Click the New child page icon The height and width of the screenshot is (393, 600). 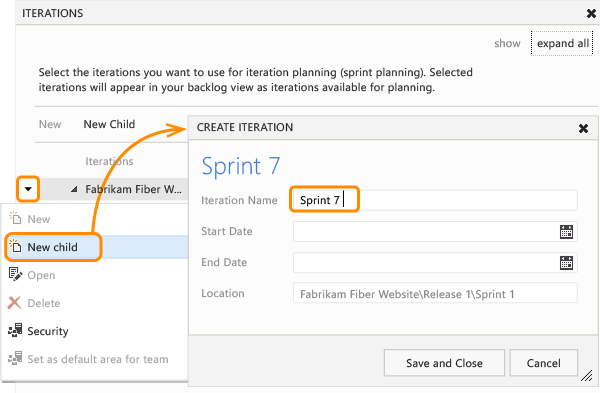click(x=15, y=246)
